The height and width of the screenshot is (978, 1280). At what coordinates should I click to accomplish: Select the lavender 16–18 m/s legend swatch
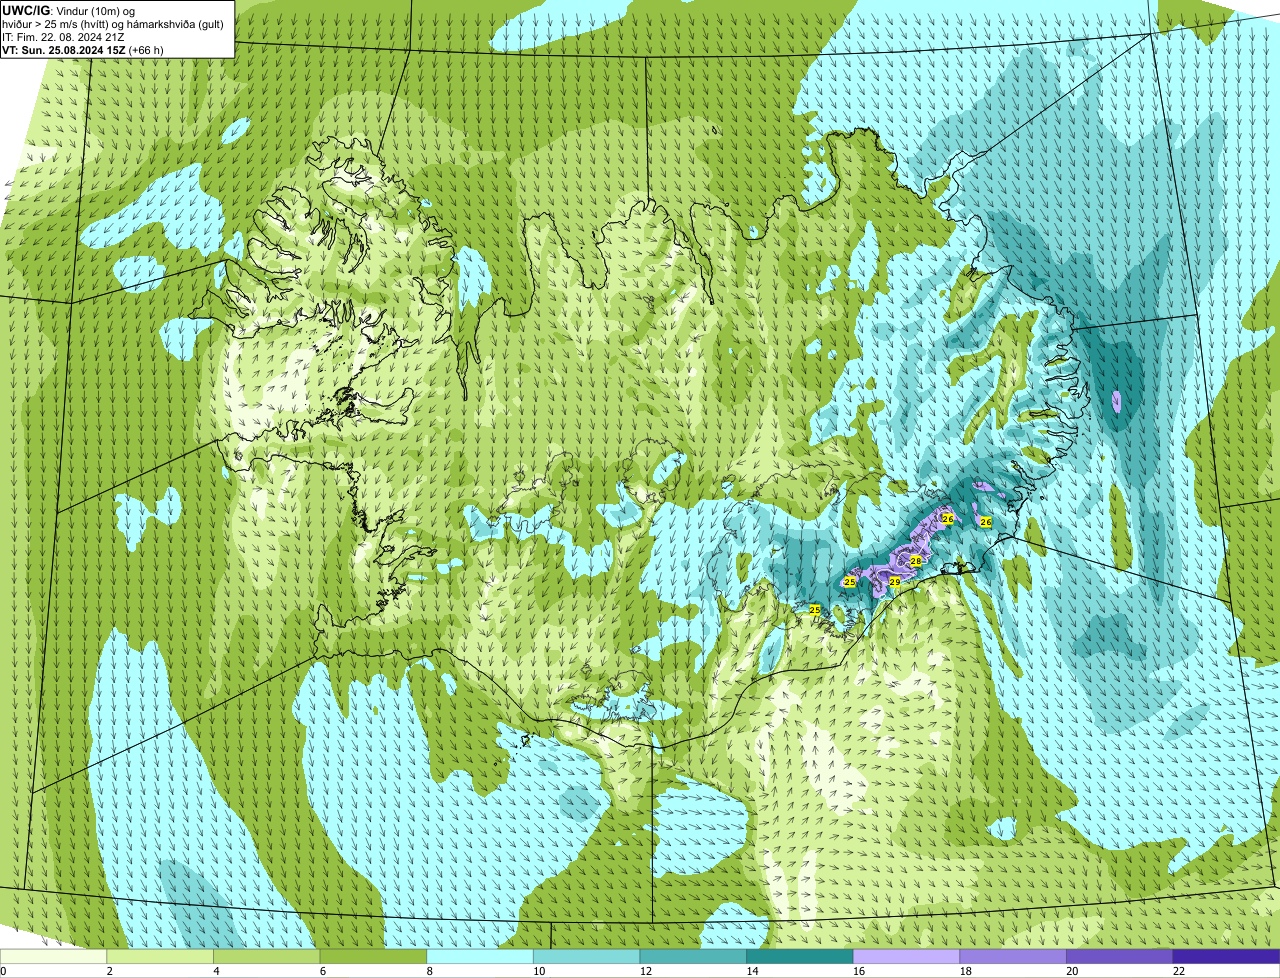(906, 956)
